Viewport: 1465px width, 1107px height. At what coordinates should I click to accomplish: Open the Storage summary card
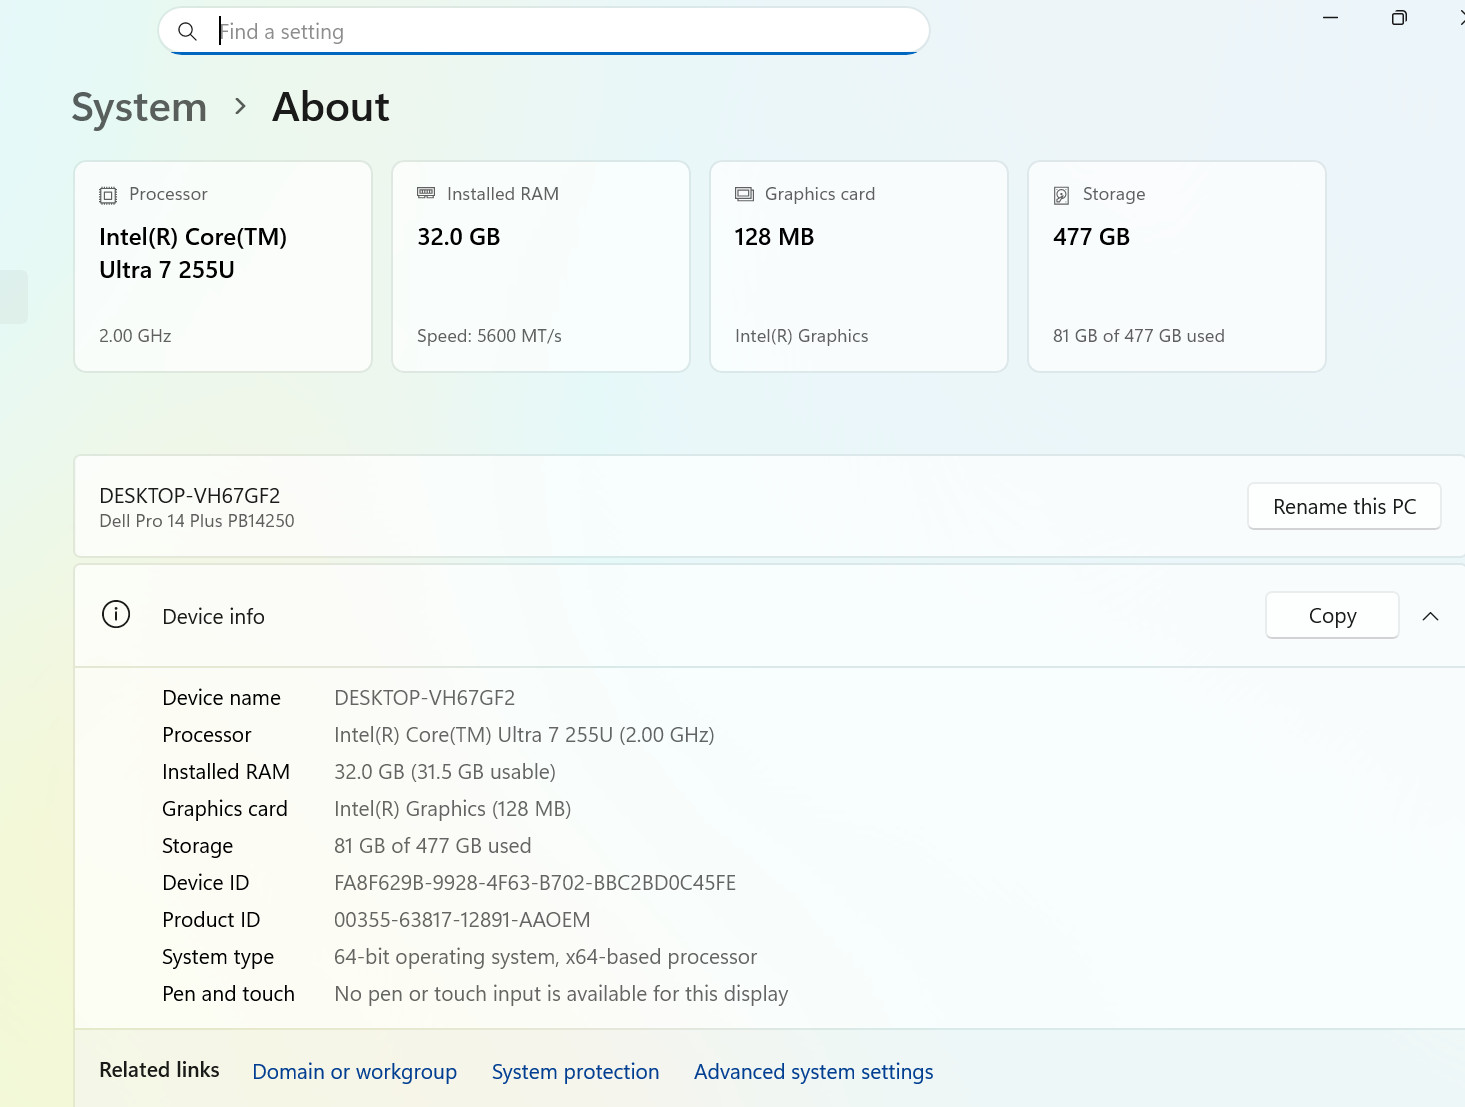(x=1177, y=266)
